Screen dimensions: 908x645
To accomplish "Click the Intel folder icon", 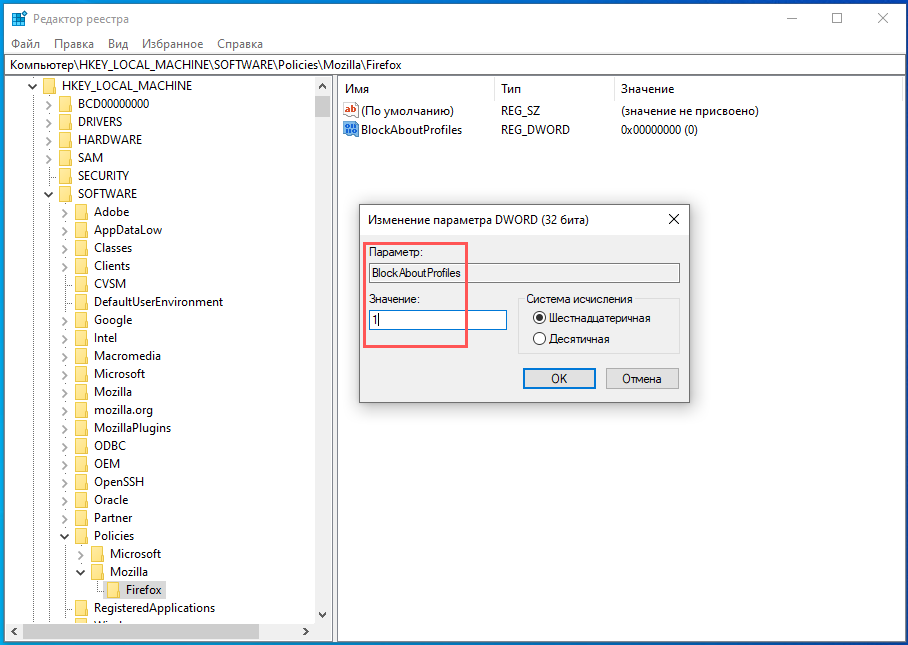I will coord(82,338).
